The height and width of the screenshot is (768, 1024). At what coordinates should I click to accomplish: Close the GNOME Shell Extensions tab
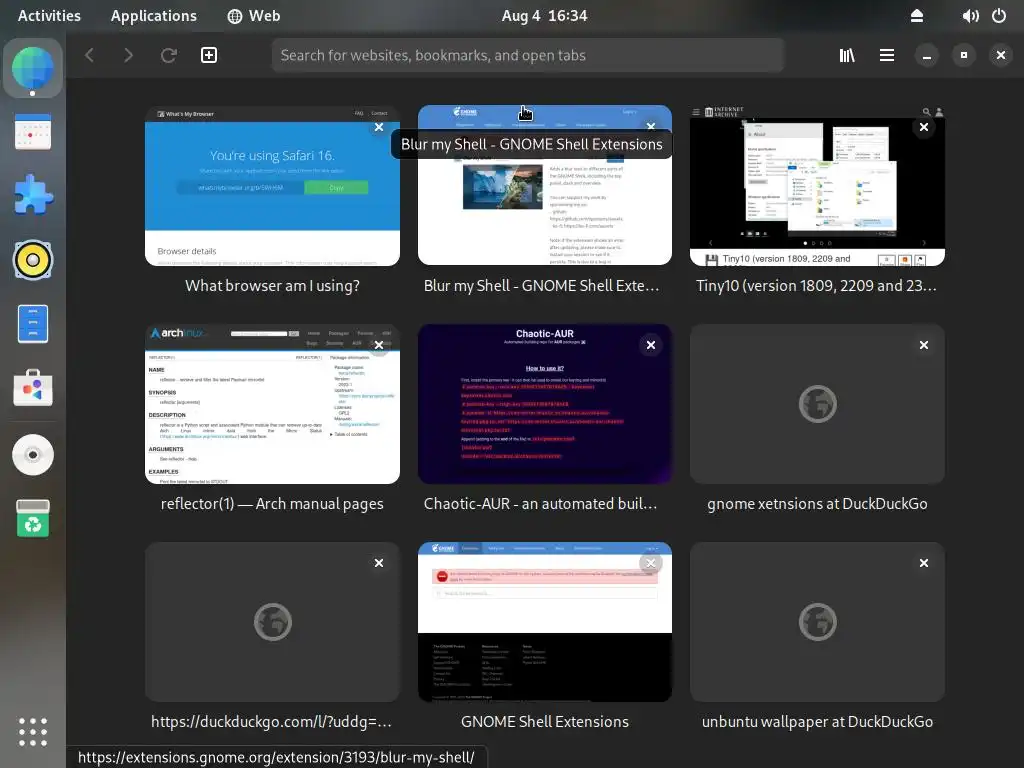[x=650, y=563]
